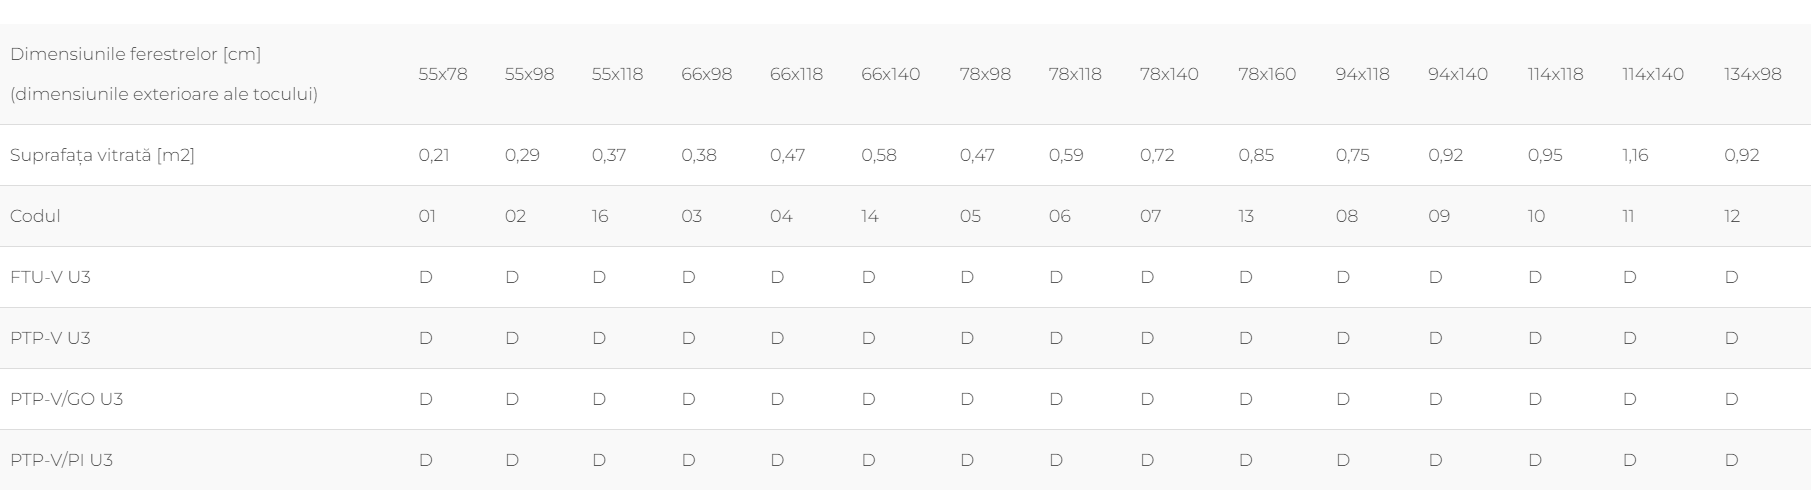
Task: Select the Dimensiunile ferestrelor [cm] label
Action: [135, 54]
